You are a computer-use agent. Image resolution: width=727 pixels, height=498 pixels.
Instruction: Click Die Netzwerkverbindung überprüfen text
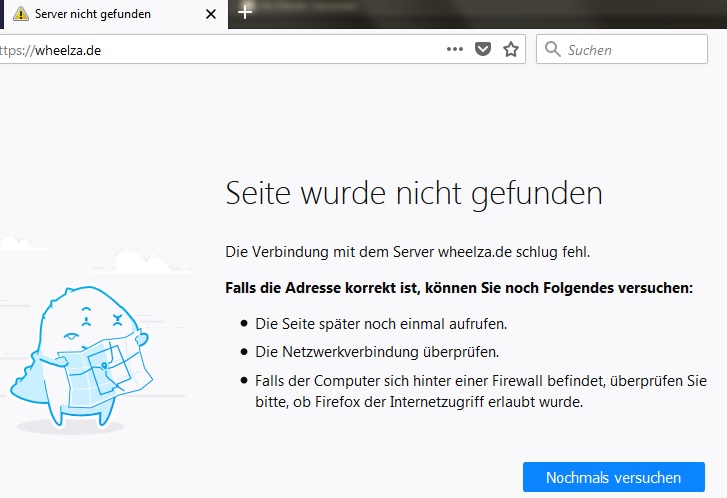tap(377, 352)
